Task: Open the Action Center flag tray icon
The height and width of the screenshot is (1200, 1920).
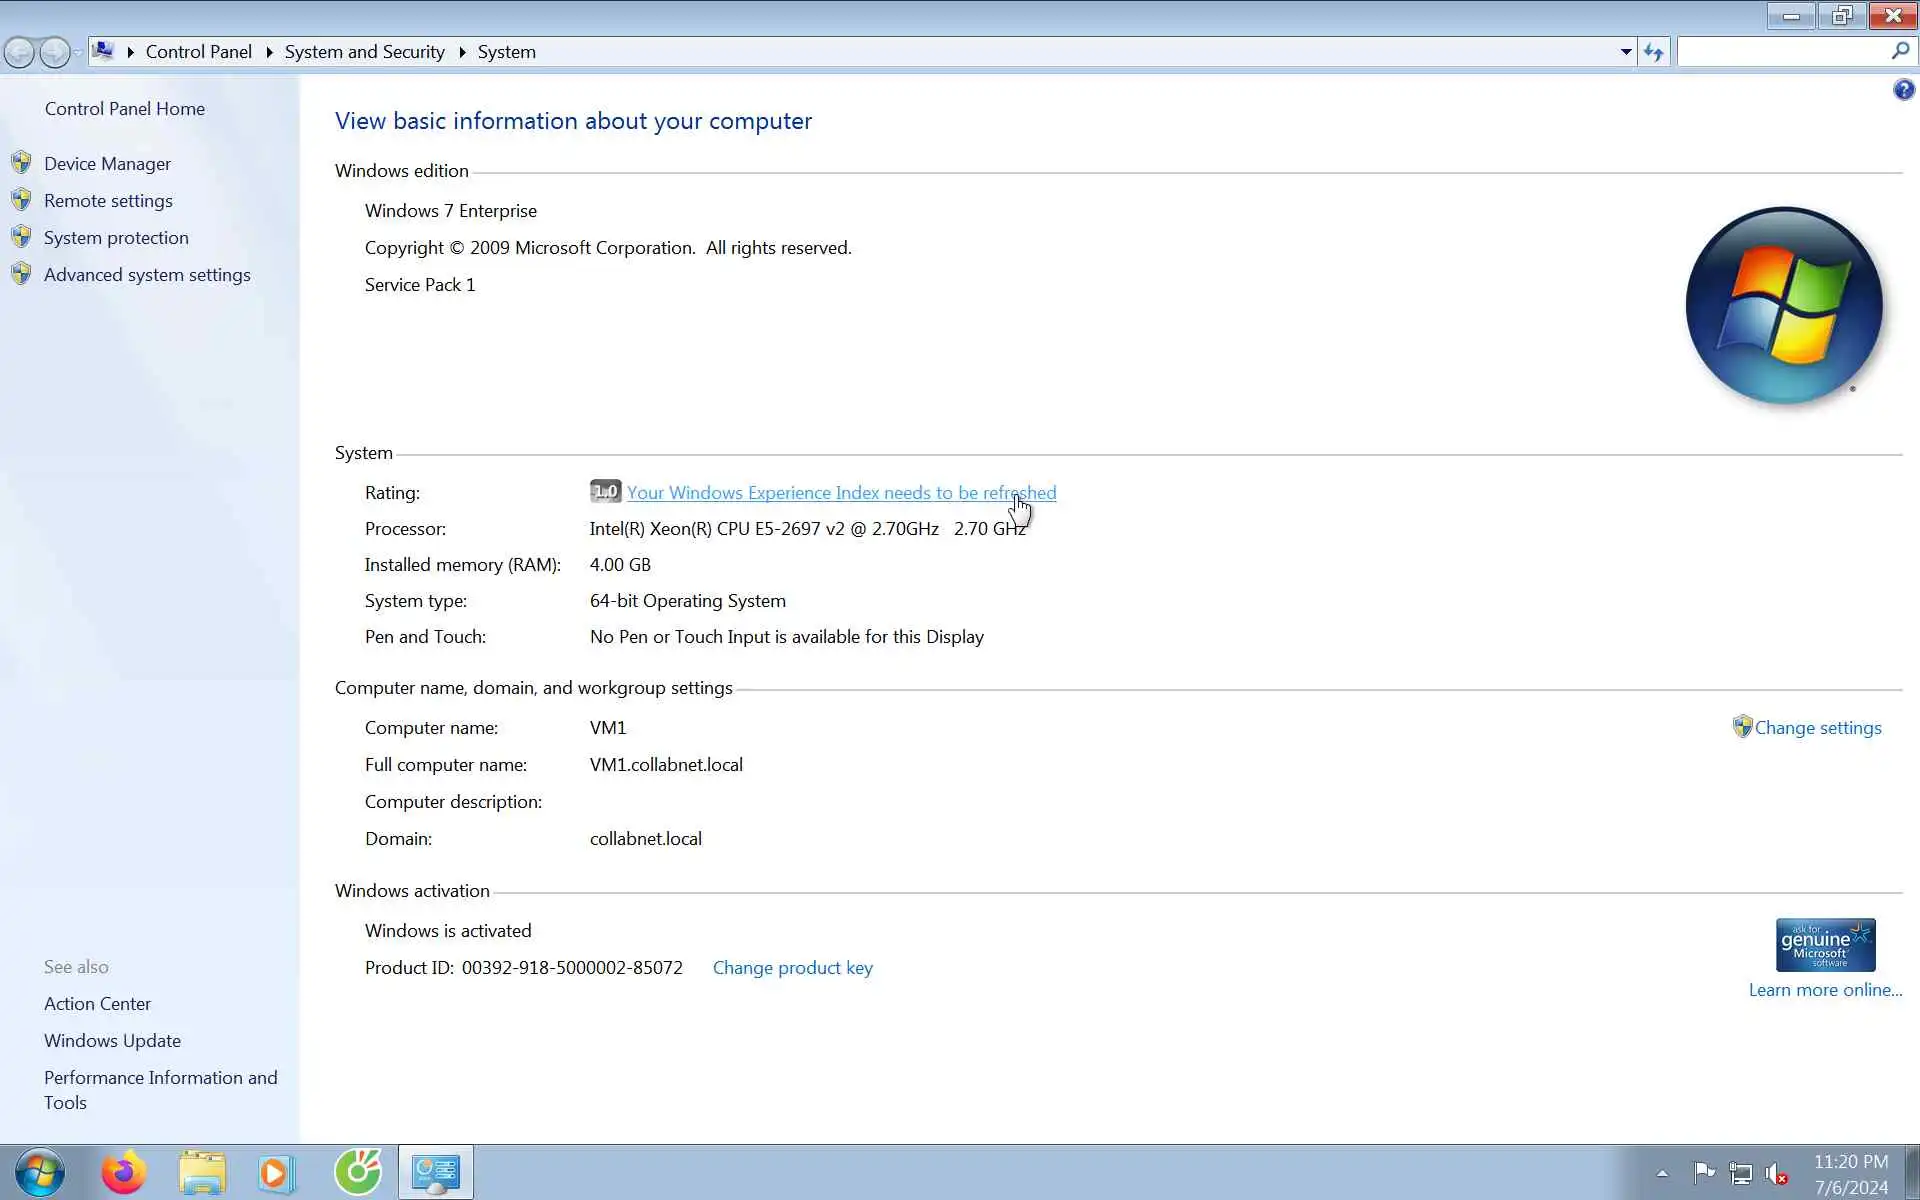Action: coord(1704,1173)
